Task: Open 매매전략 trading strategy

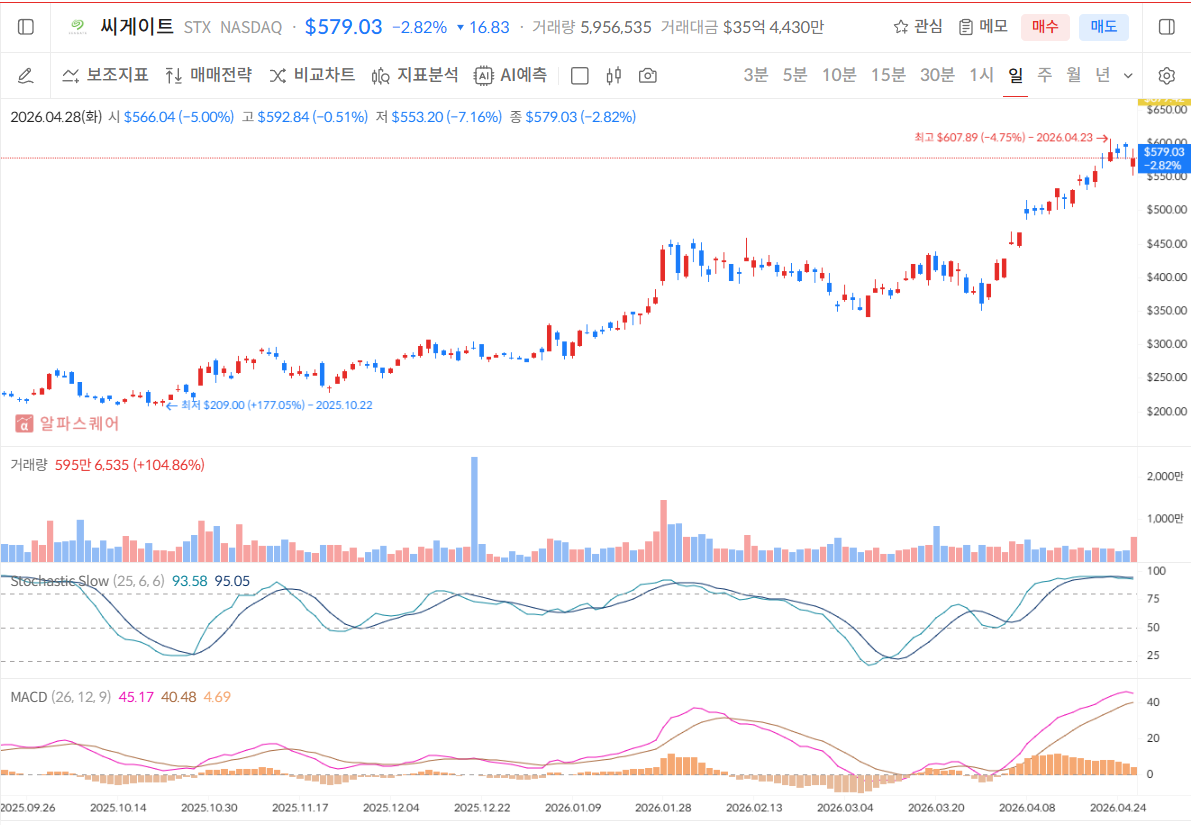Action: click(x=208, y=75)
